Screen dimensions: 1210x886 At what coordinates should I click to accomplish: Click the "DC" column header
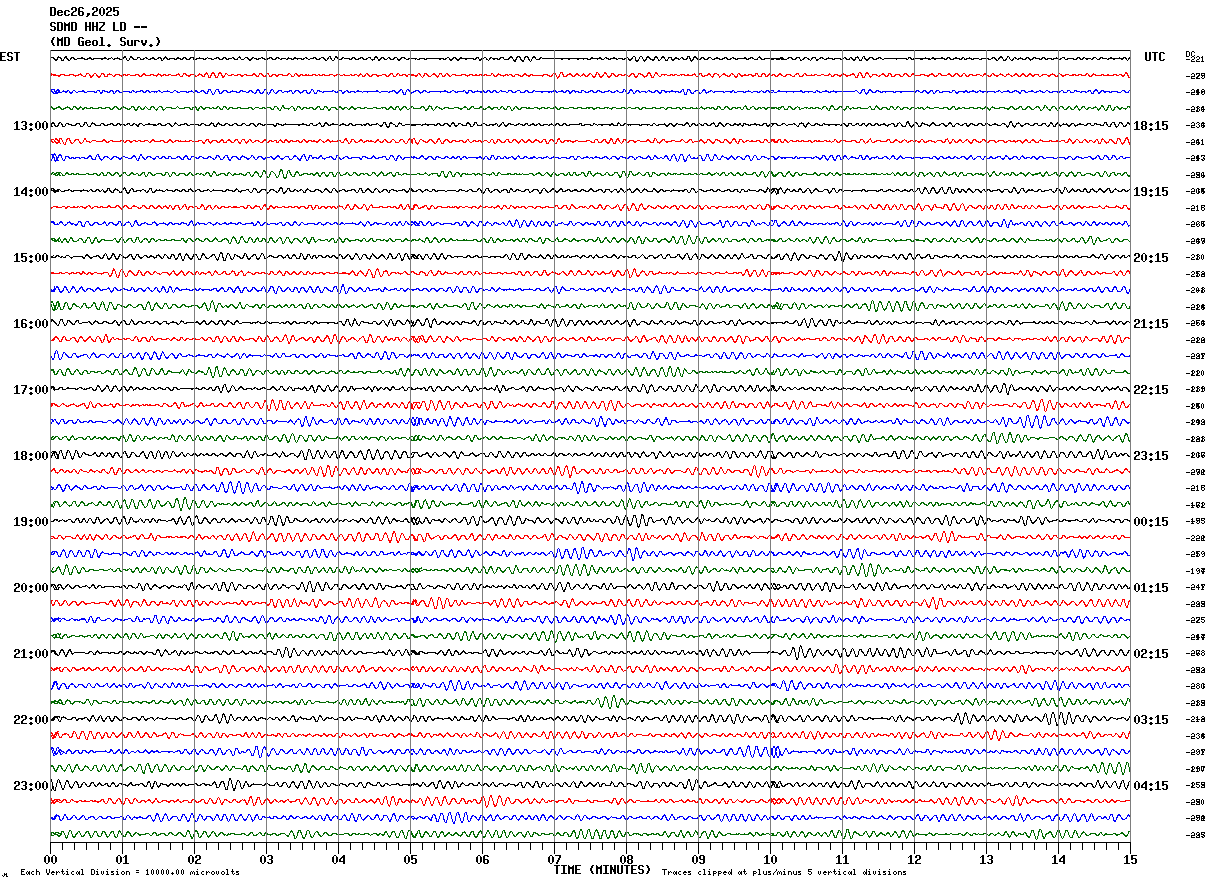(x=1190, y=54)
